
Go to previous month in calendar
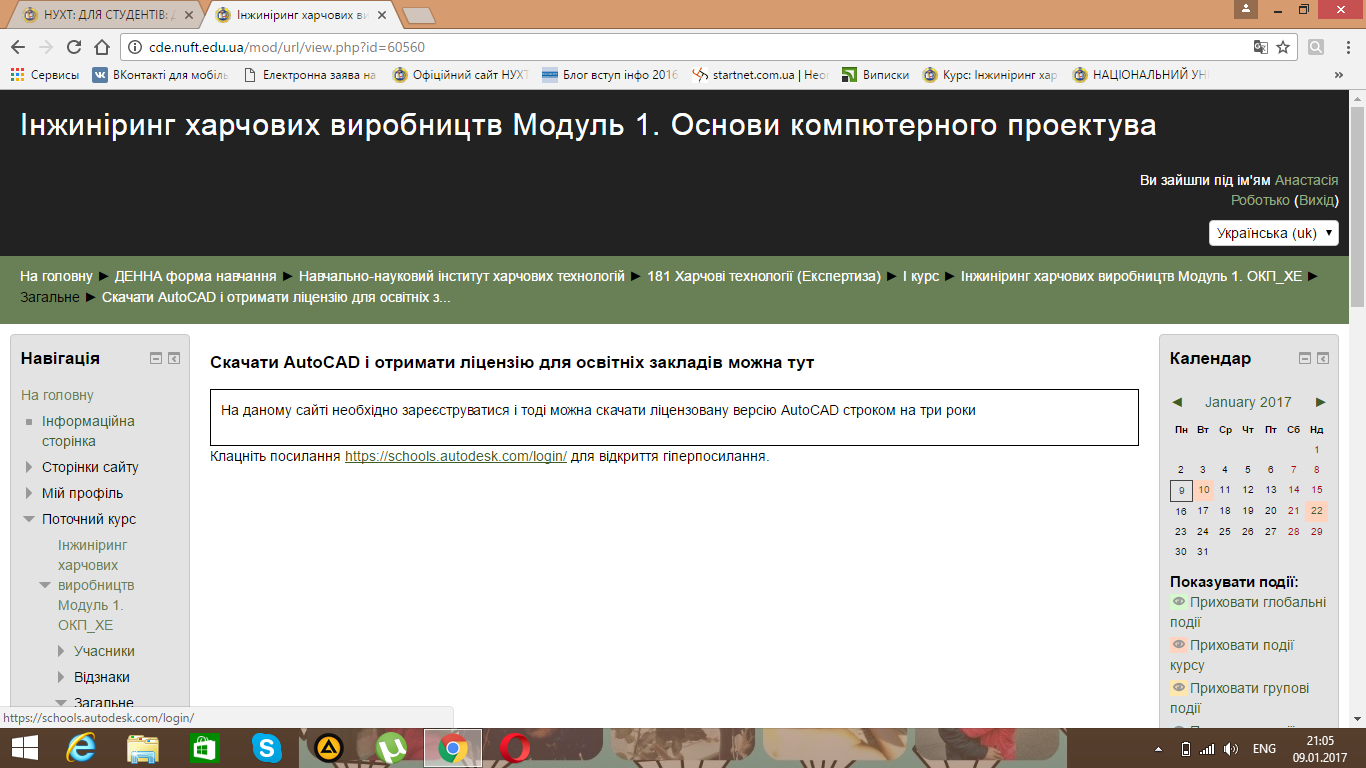1177,402
